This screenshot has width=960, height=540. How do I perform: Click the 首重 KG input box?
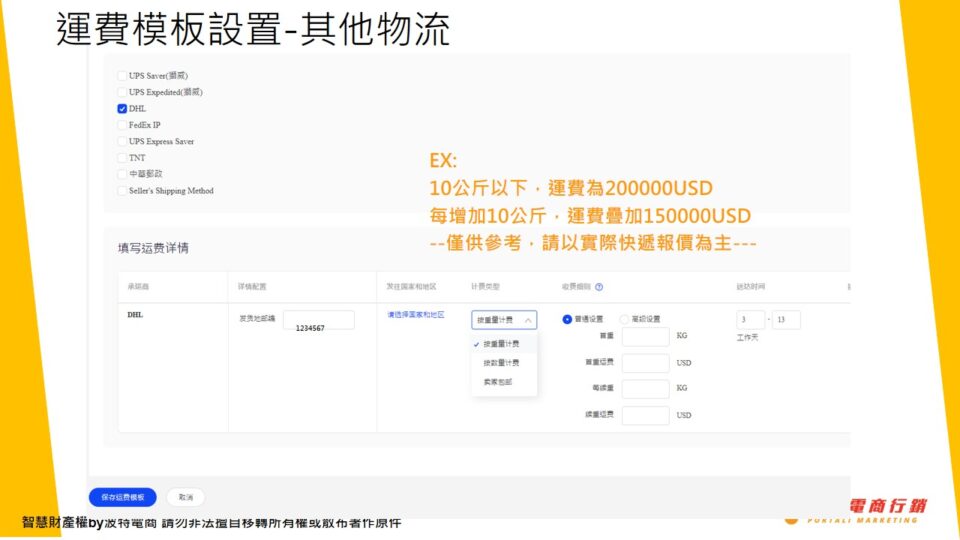tap(645, 336)
